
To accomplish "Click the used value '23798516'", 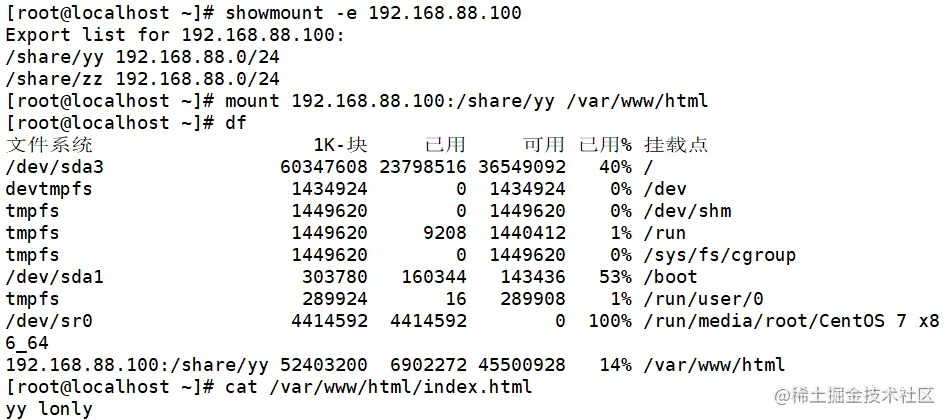I will (422, 166).
